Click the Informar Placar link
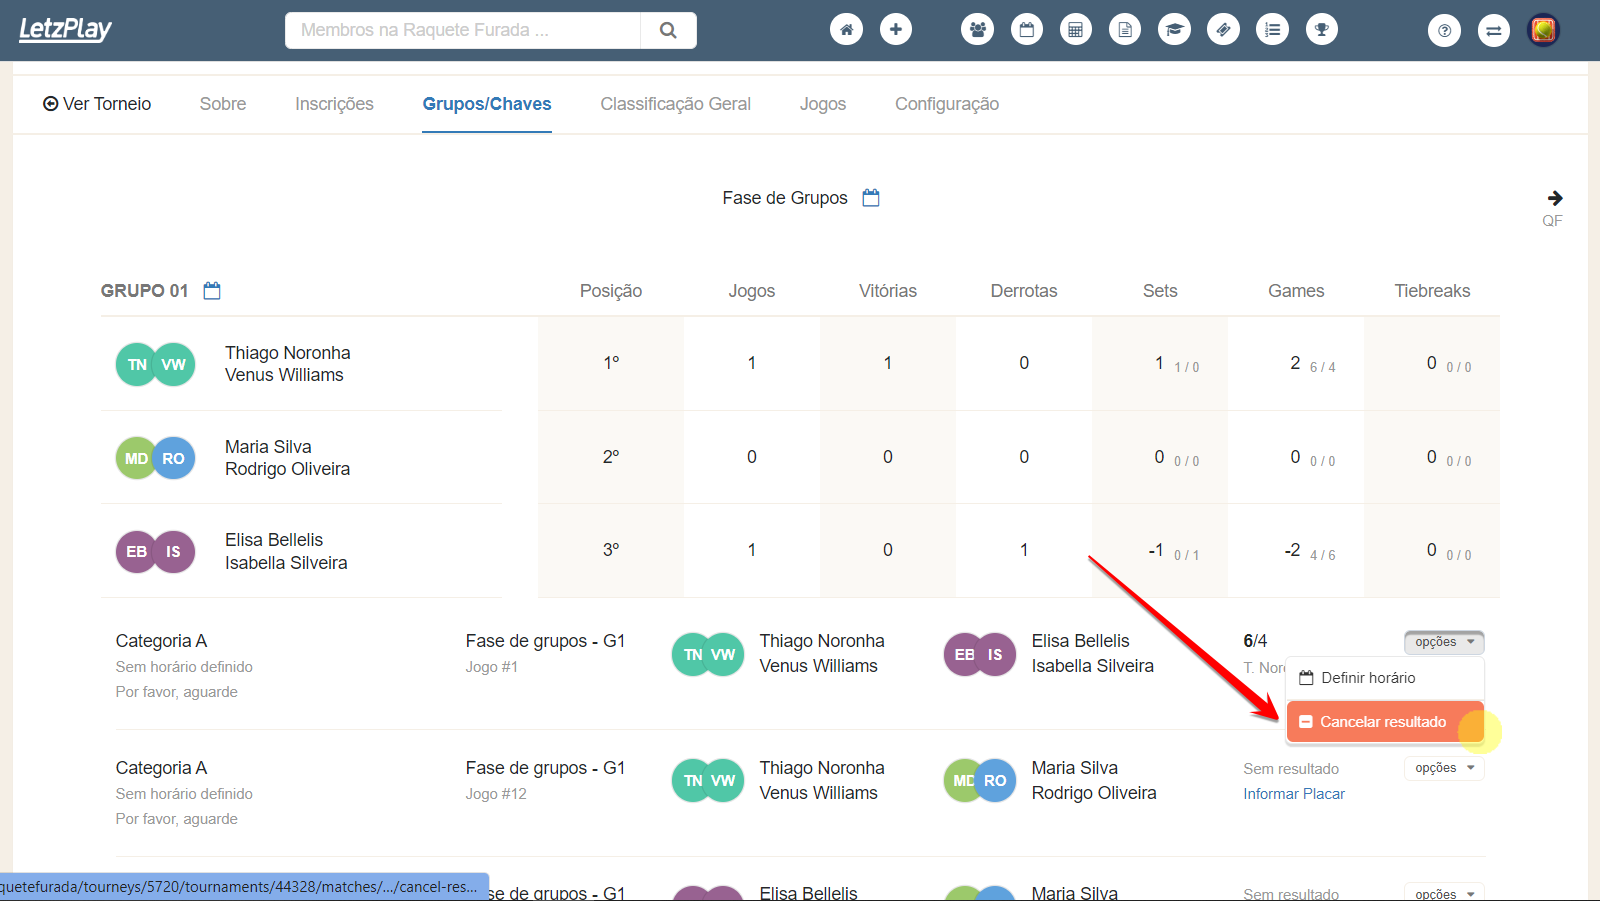1600x901 pixels. pos(1294,794)
